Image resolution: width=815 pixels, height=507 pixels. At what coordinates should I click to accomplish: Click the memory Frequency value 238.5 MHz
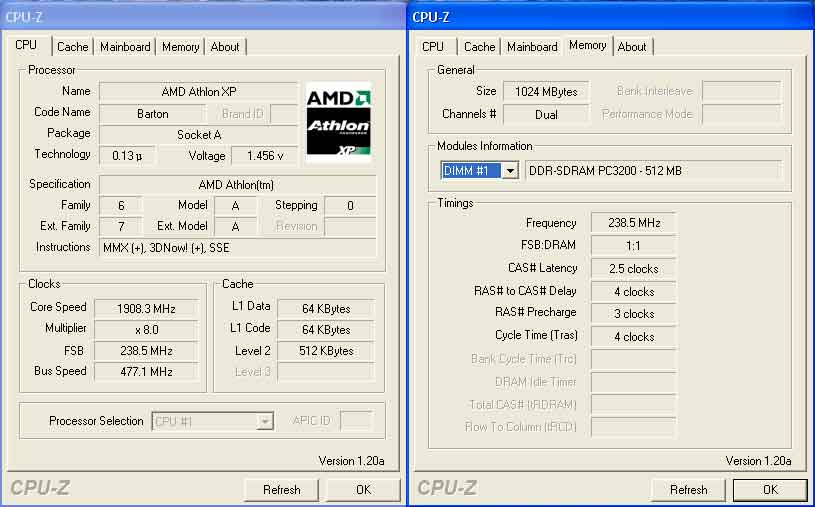(x=634, y=223)
